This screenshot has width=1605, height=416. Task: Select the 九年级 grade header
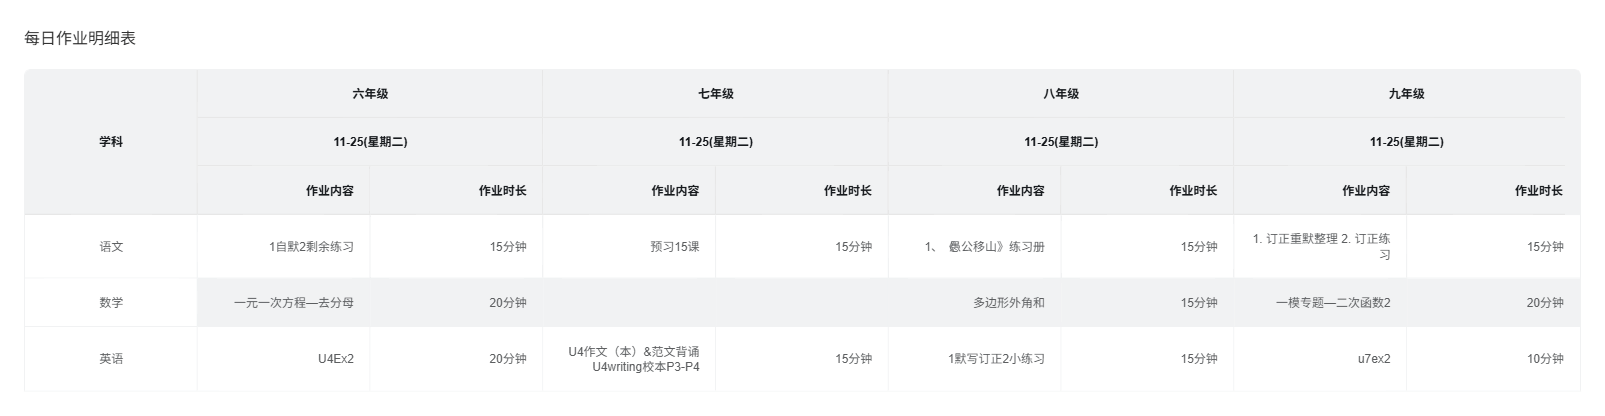point(1406,94)
